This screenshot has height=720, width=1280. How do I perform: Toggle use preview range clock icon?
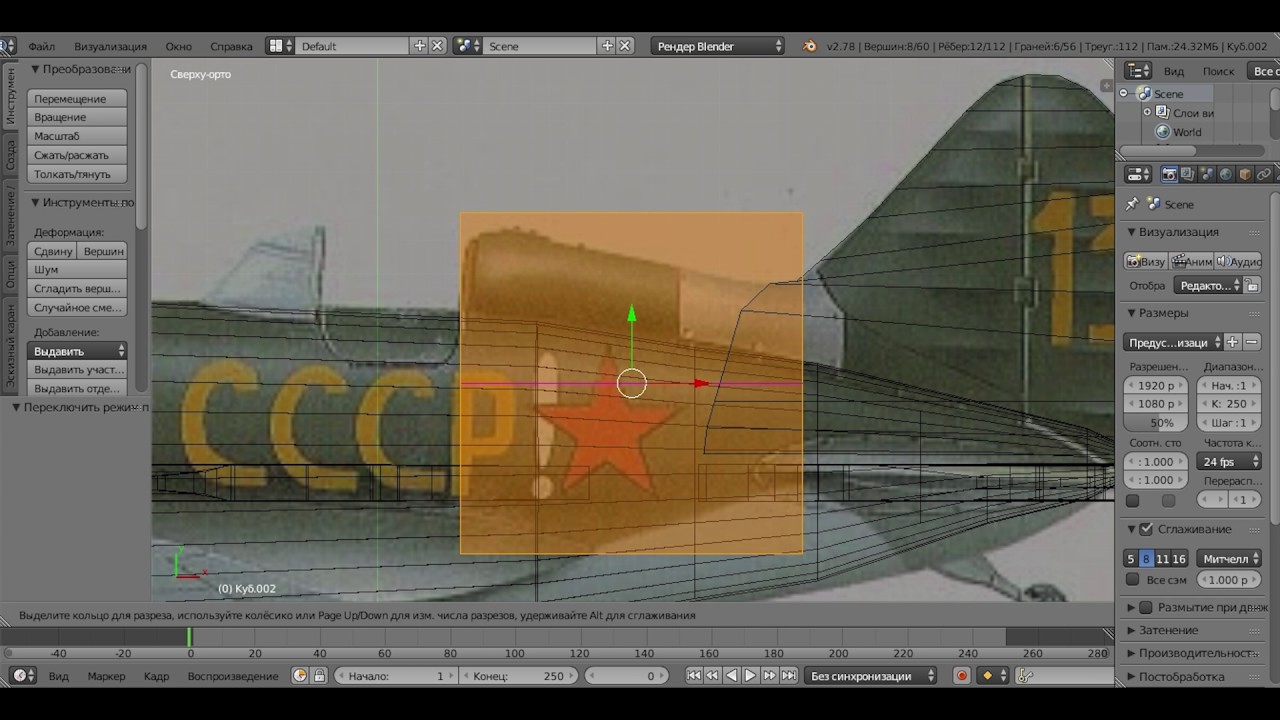(300, 676)
